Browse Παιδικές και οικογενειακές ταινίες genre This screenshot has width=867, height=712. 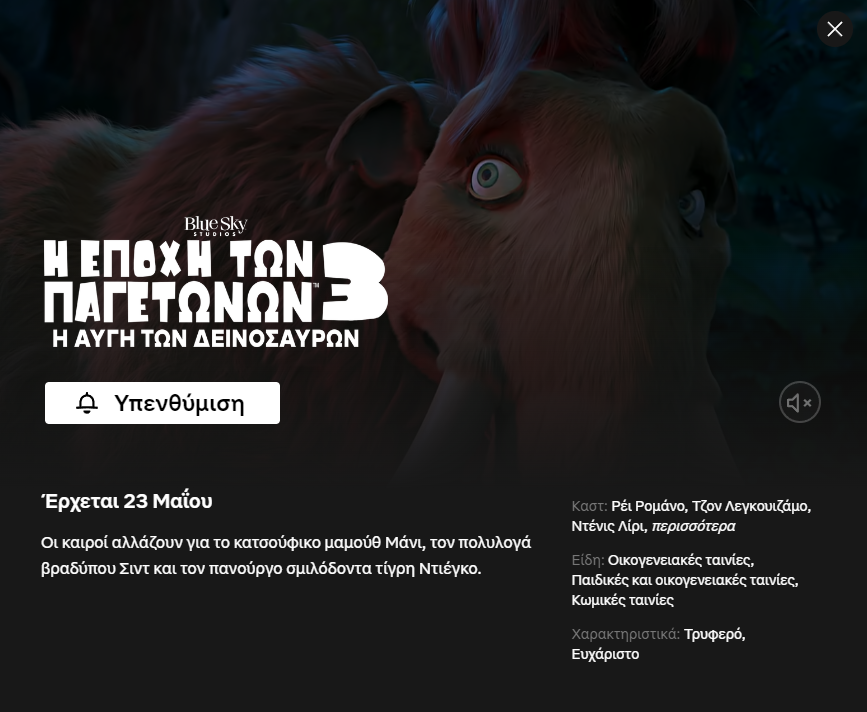tap(683, 580)
